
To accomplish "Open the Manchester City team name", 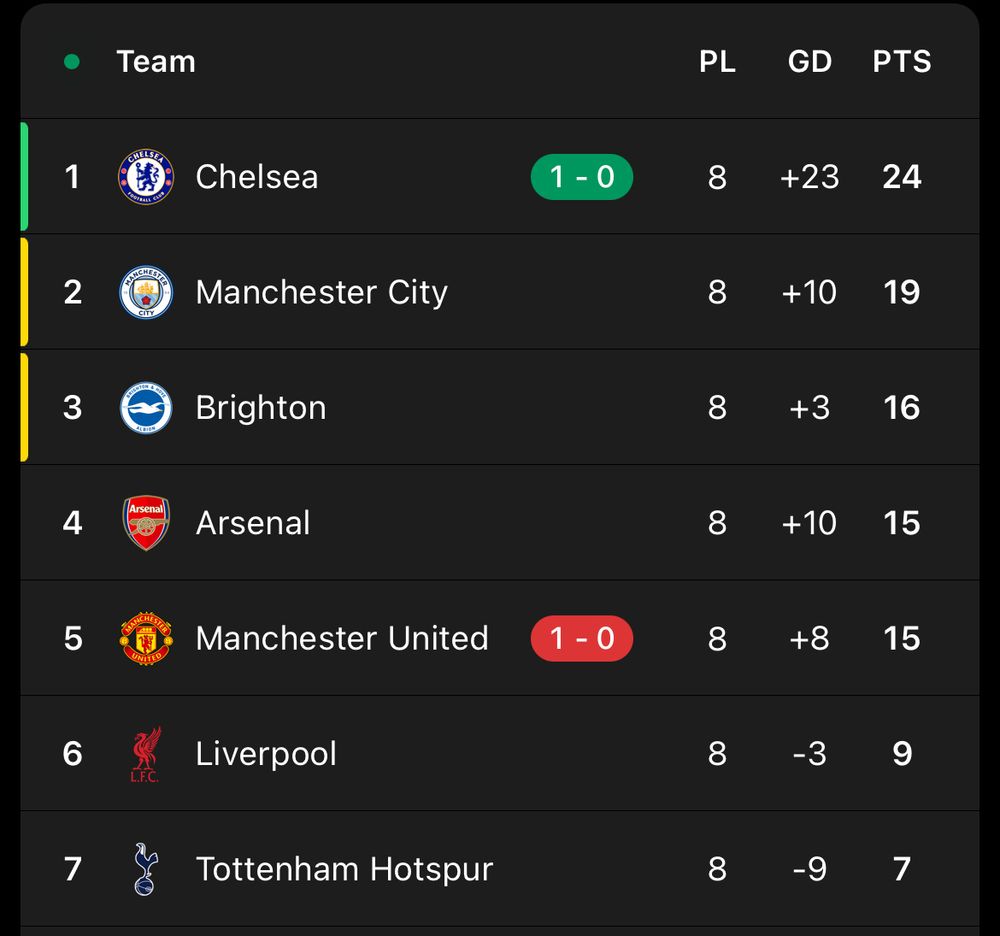I will [321, 292].
